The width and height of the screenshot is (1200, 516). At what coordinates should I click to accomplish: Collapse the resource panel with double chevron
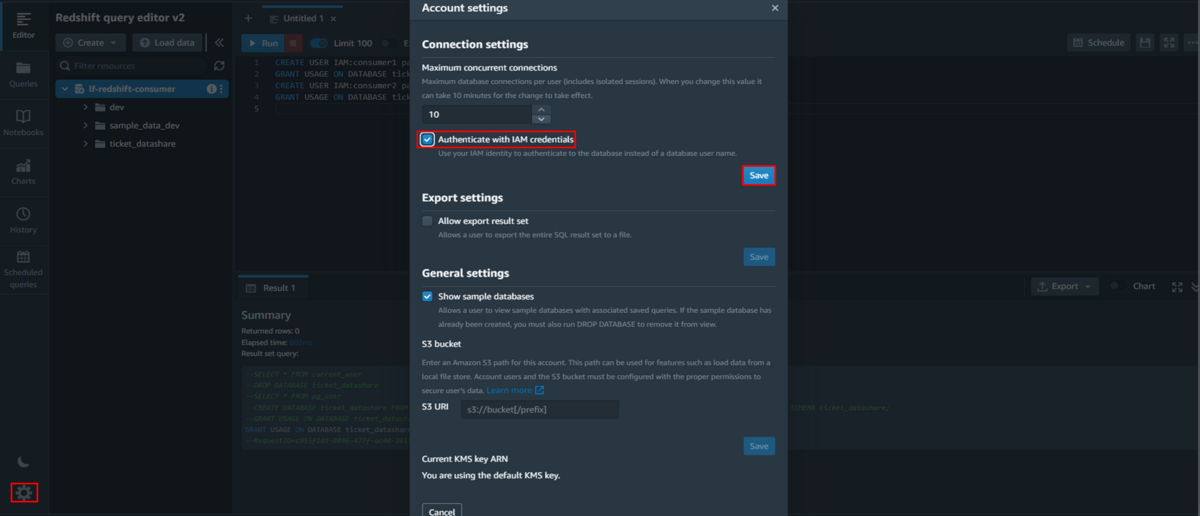click(x=220, y=43)
